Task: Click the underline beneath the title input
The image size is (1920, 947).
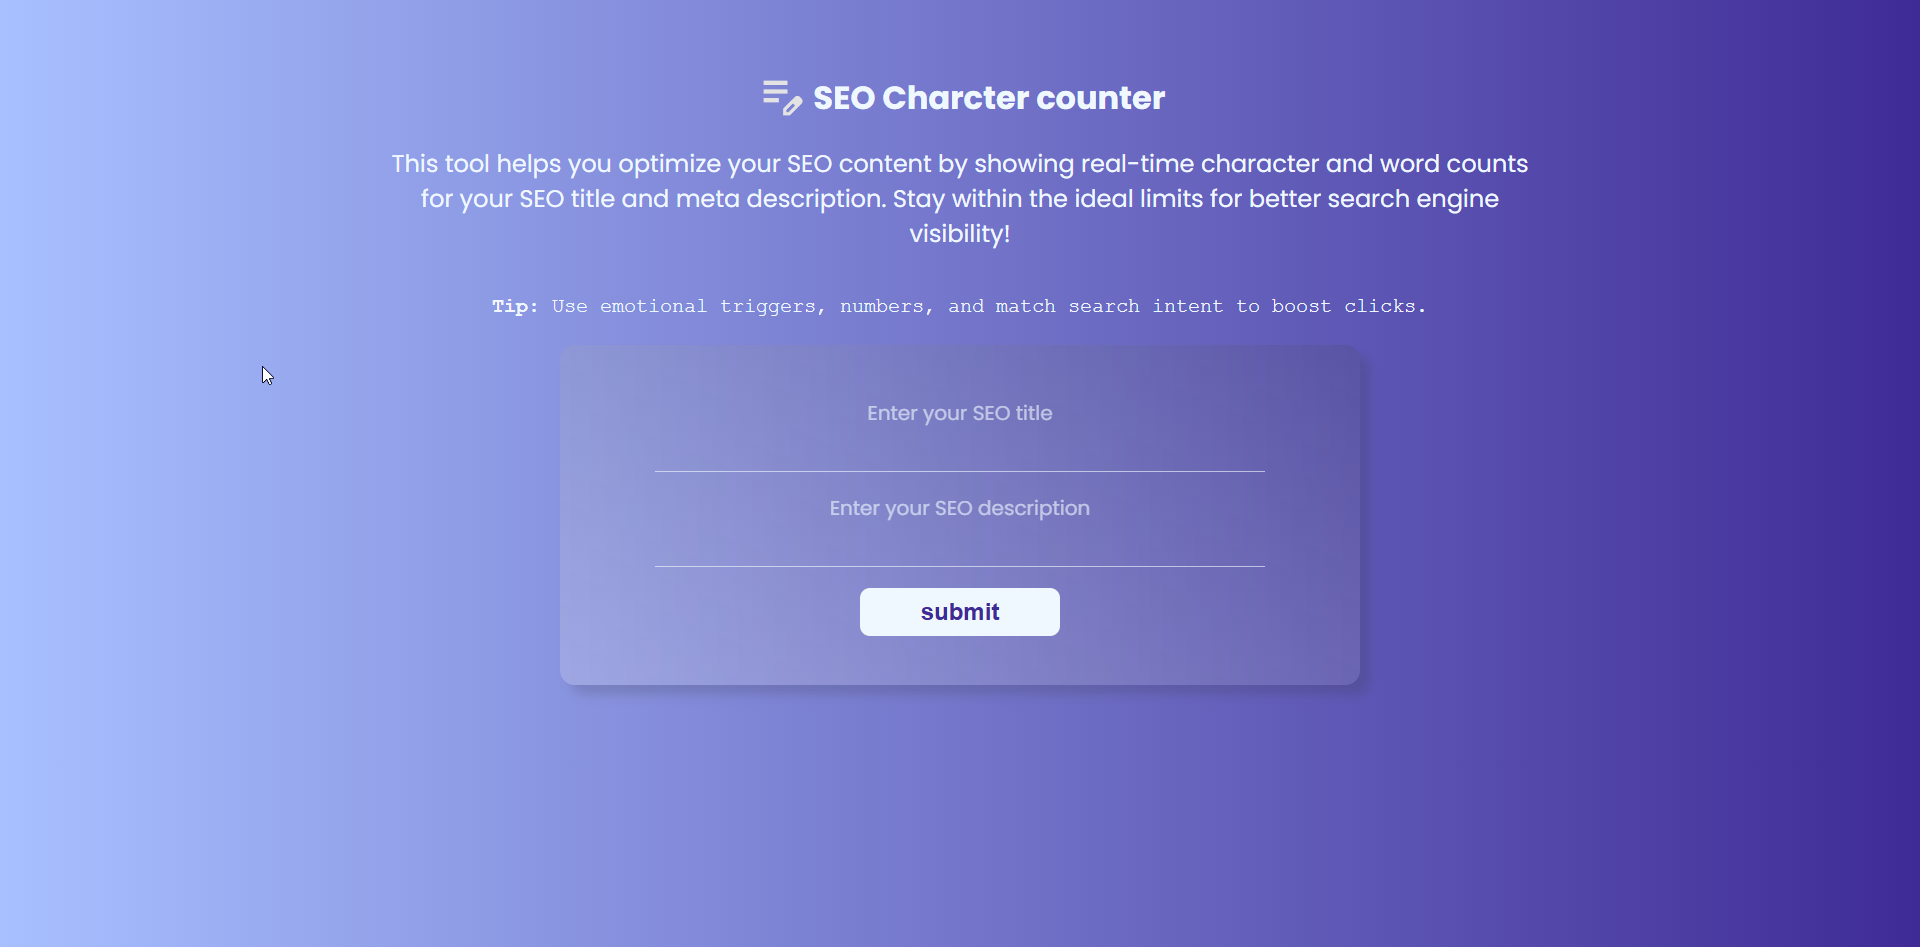Action: click(x=959, y=471)
